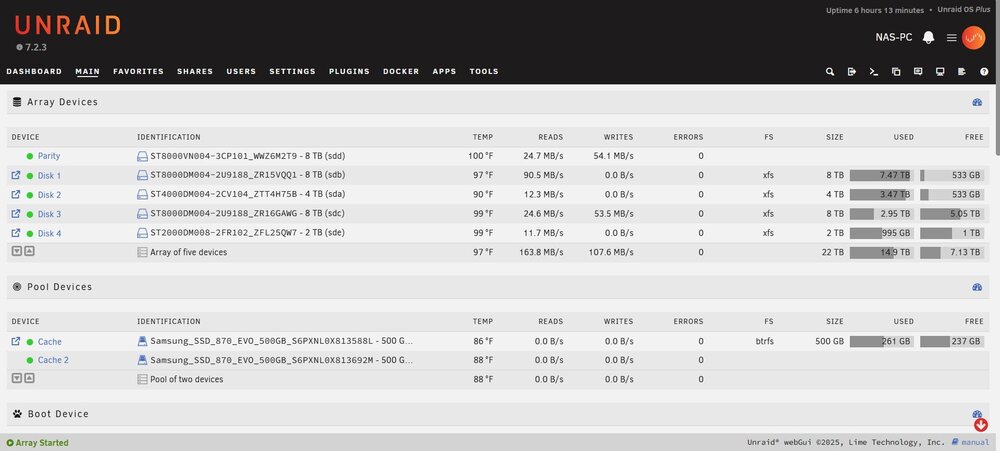Open the notifications bell
This screenshot has height=451, width=1000.
[929, 38]
